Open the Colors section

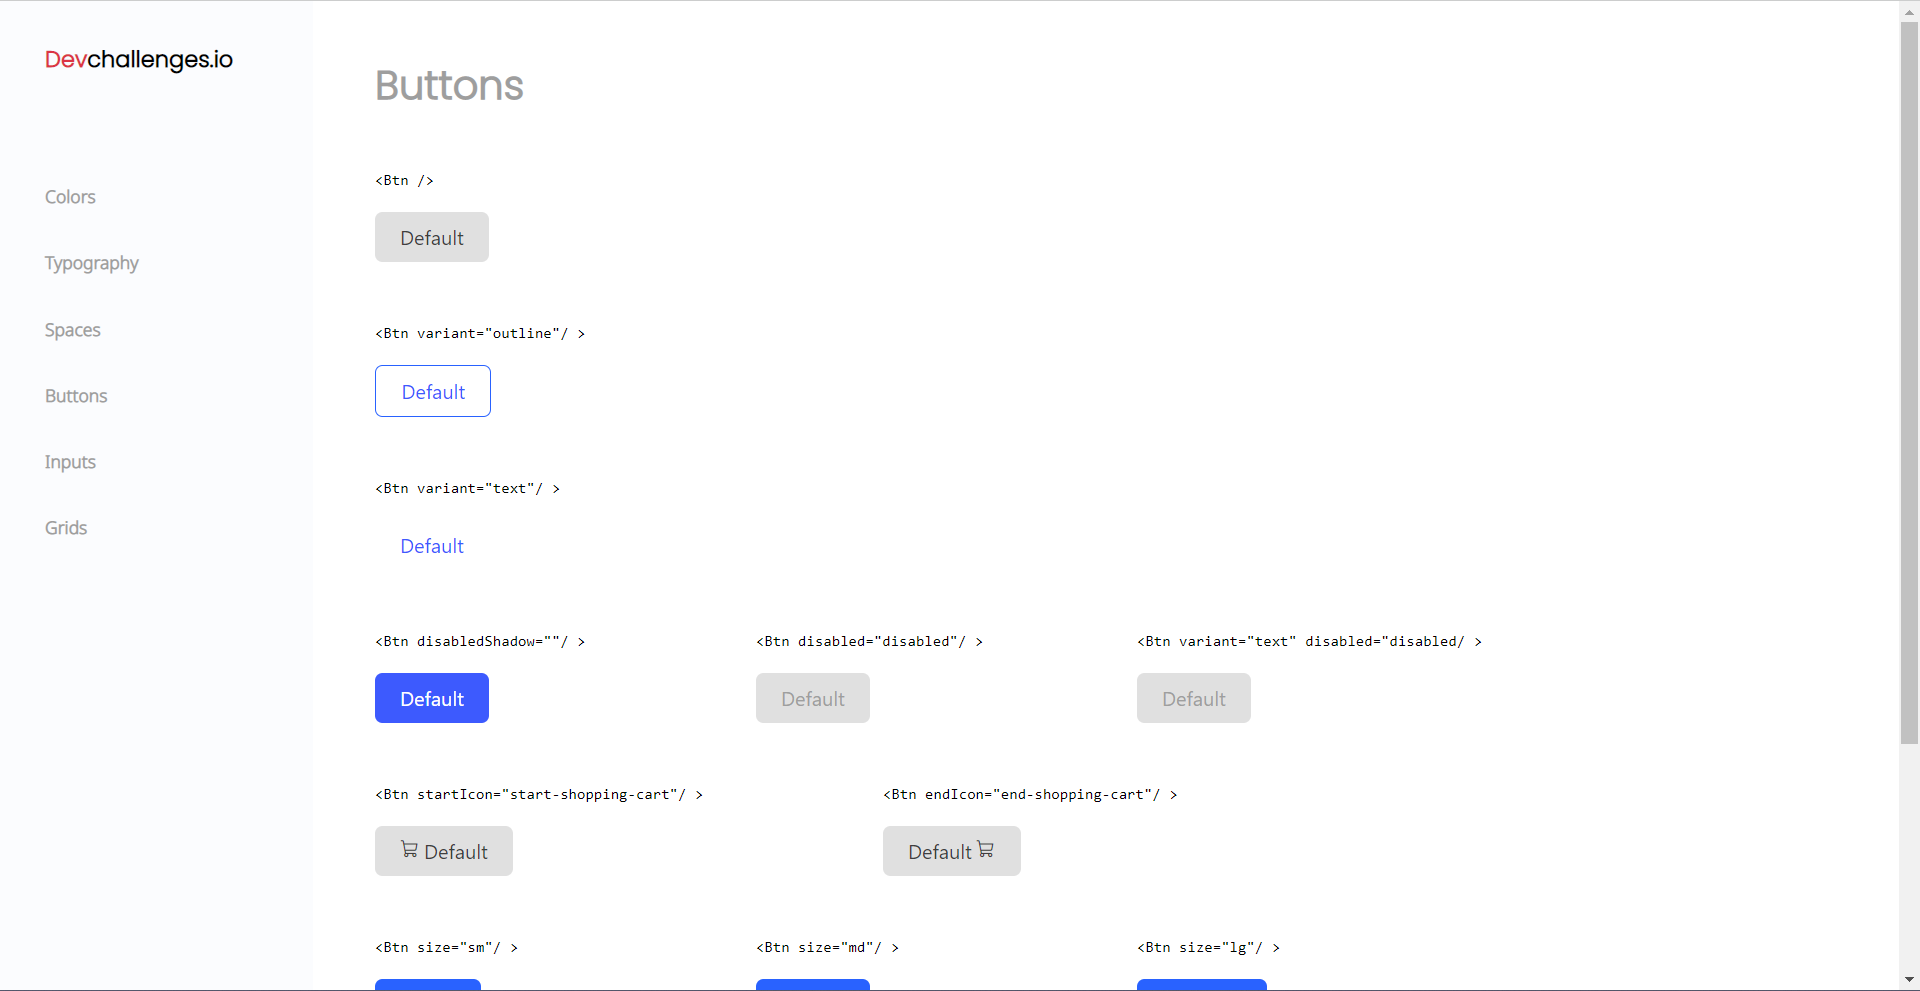click(x=69, y=196)
